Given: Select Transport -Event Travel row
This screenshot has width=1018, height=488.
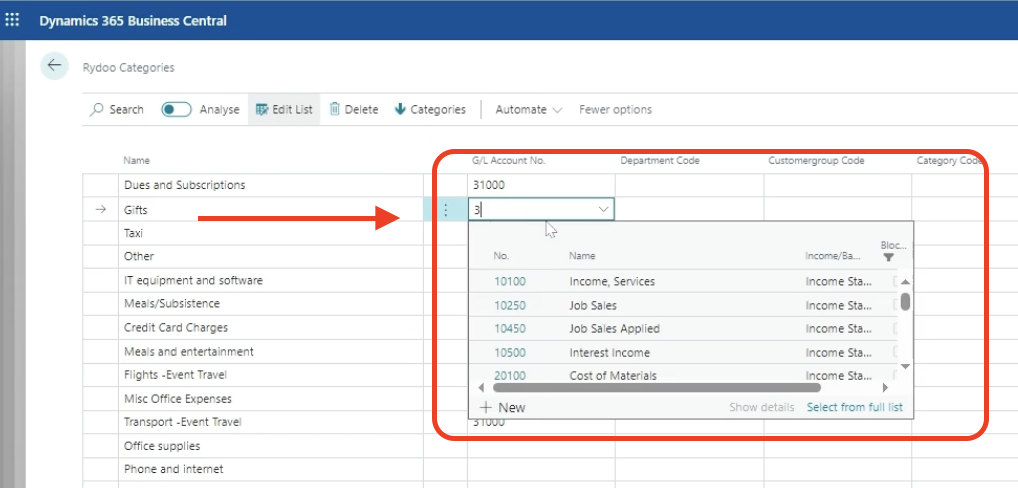Looking at the screenshot, I should (182, 422).
